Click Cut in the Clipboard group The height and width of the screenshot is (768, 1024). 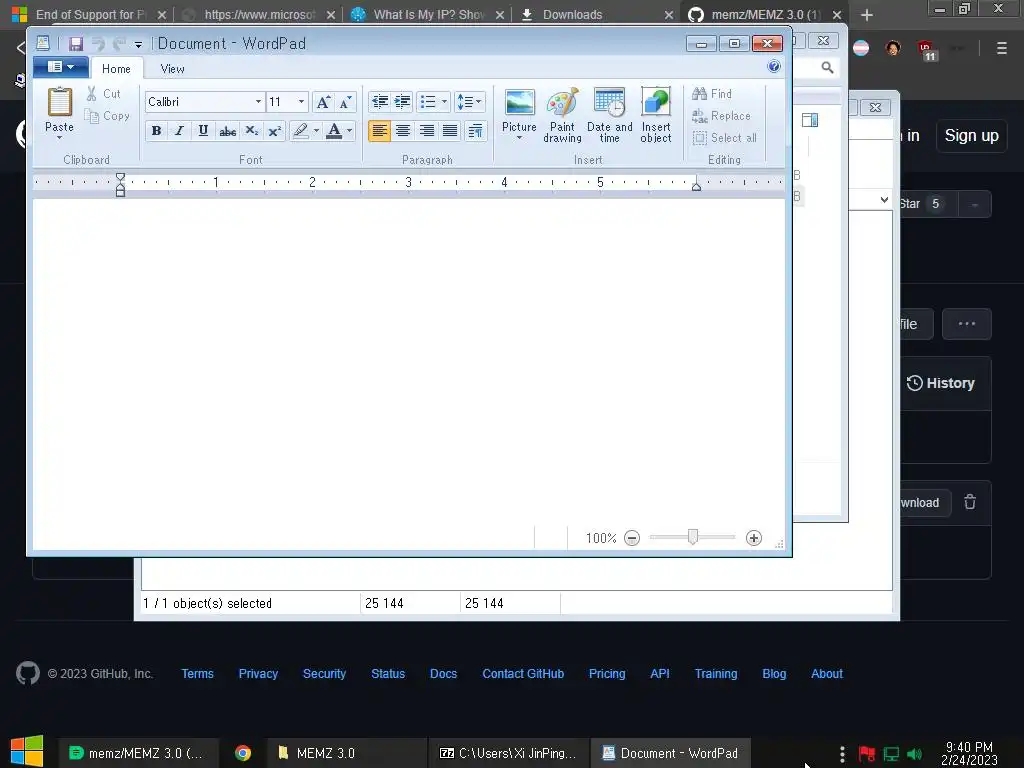(104, 94)
